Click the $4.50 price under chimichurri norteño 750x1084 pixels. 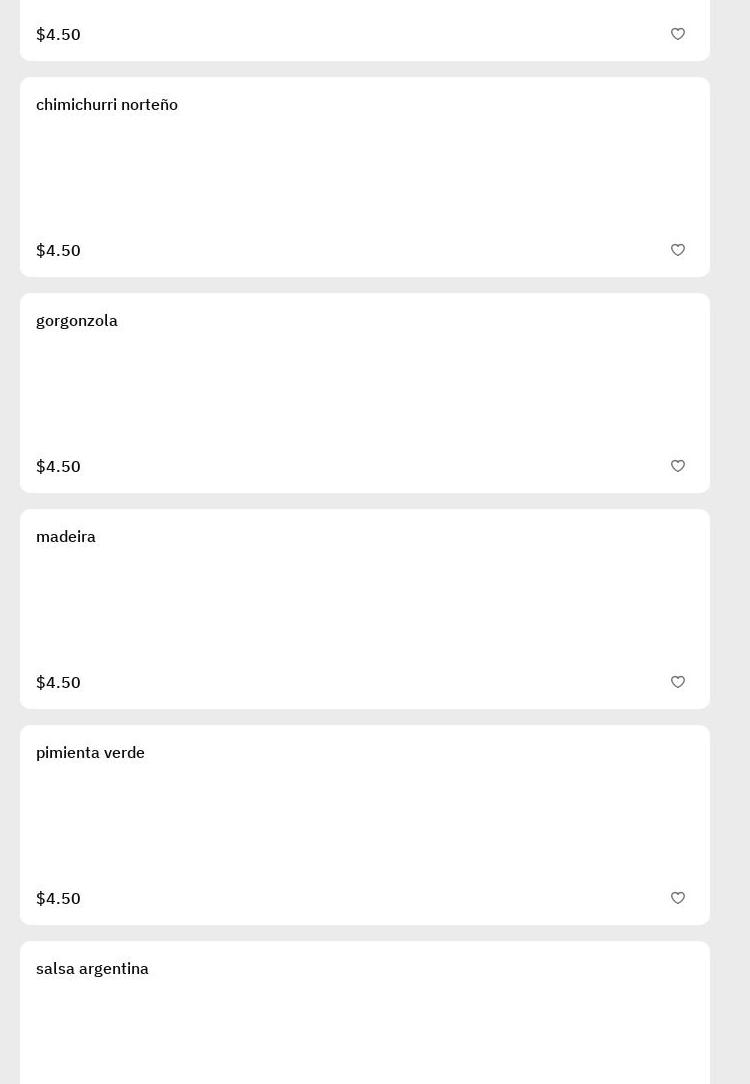(58, 250)
